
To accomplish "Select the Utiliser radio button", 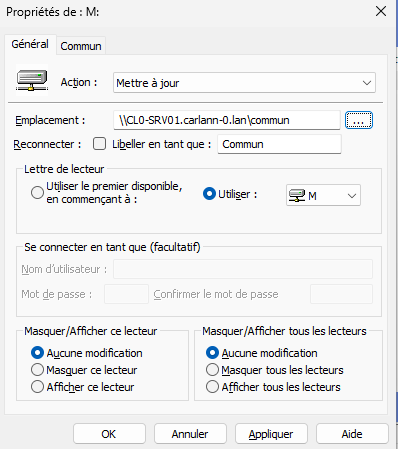I will click(209, 194).
